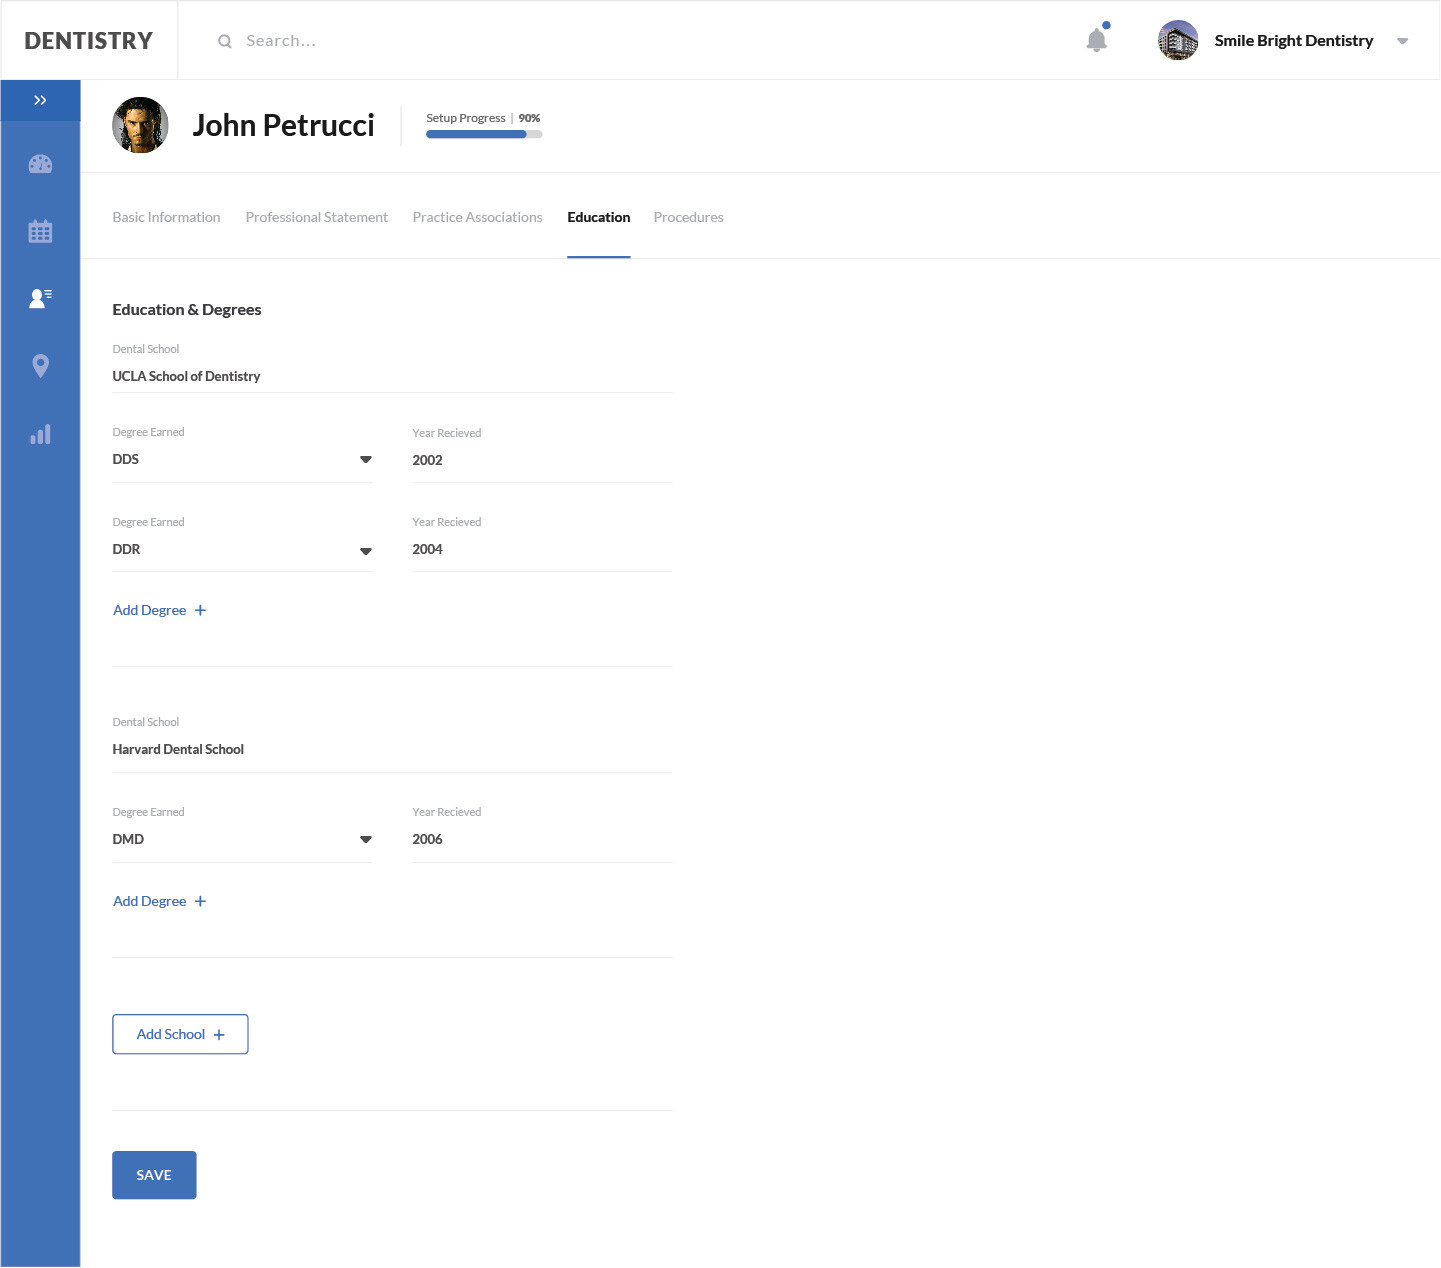Open the location pin icon in sidebar
The image size is (1441, 1268).
(x=40, y=366)
